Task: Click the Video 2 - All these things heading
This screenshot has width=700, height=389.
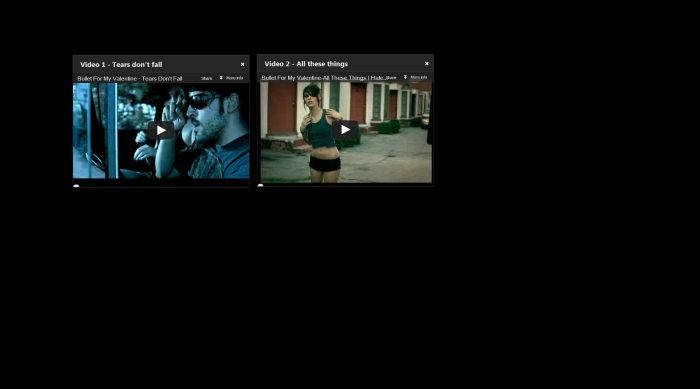Action: coord(306,64)
